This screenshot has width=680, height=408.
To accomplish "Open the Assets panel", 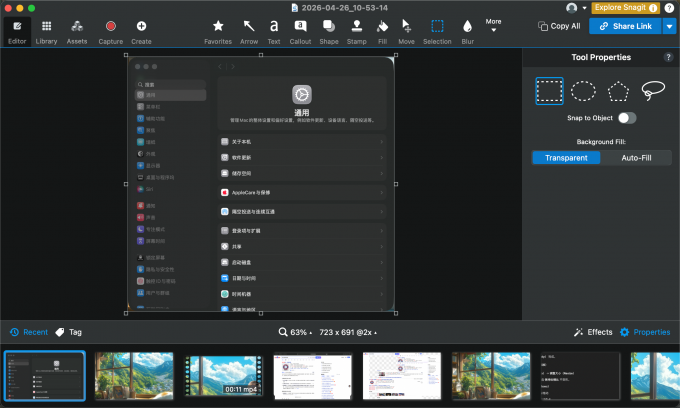I will tap(77, 32).
